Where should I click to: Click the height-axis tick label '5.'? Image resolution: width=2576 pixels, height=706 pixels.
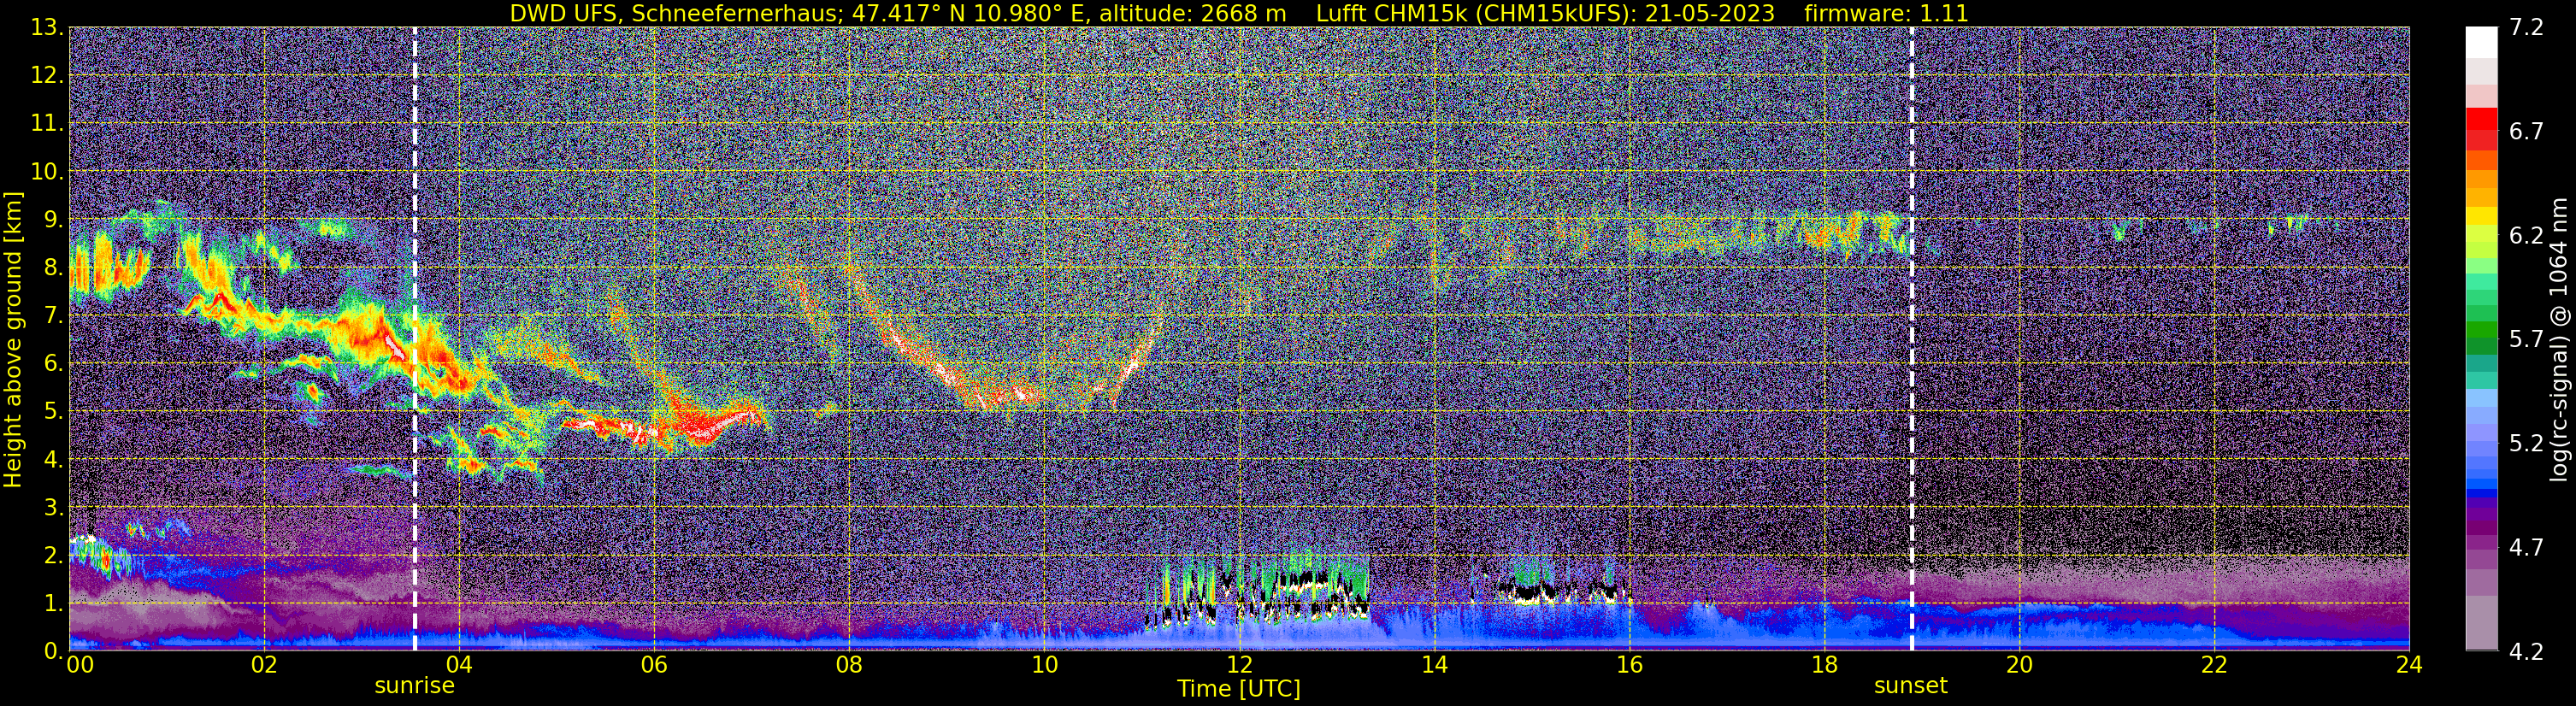point(54,411)
